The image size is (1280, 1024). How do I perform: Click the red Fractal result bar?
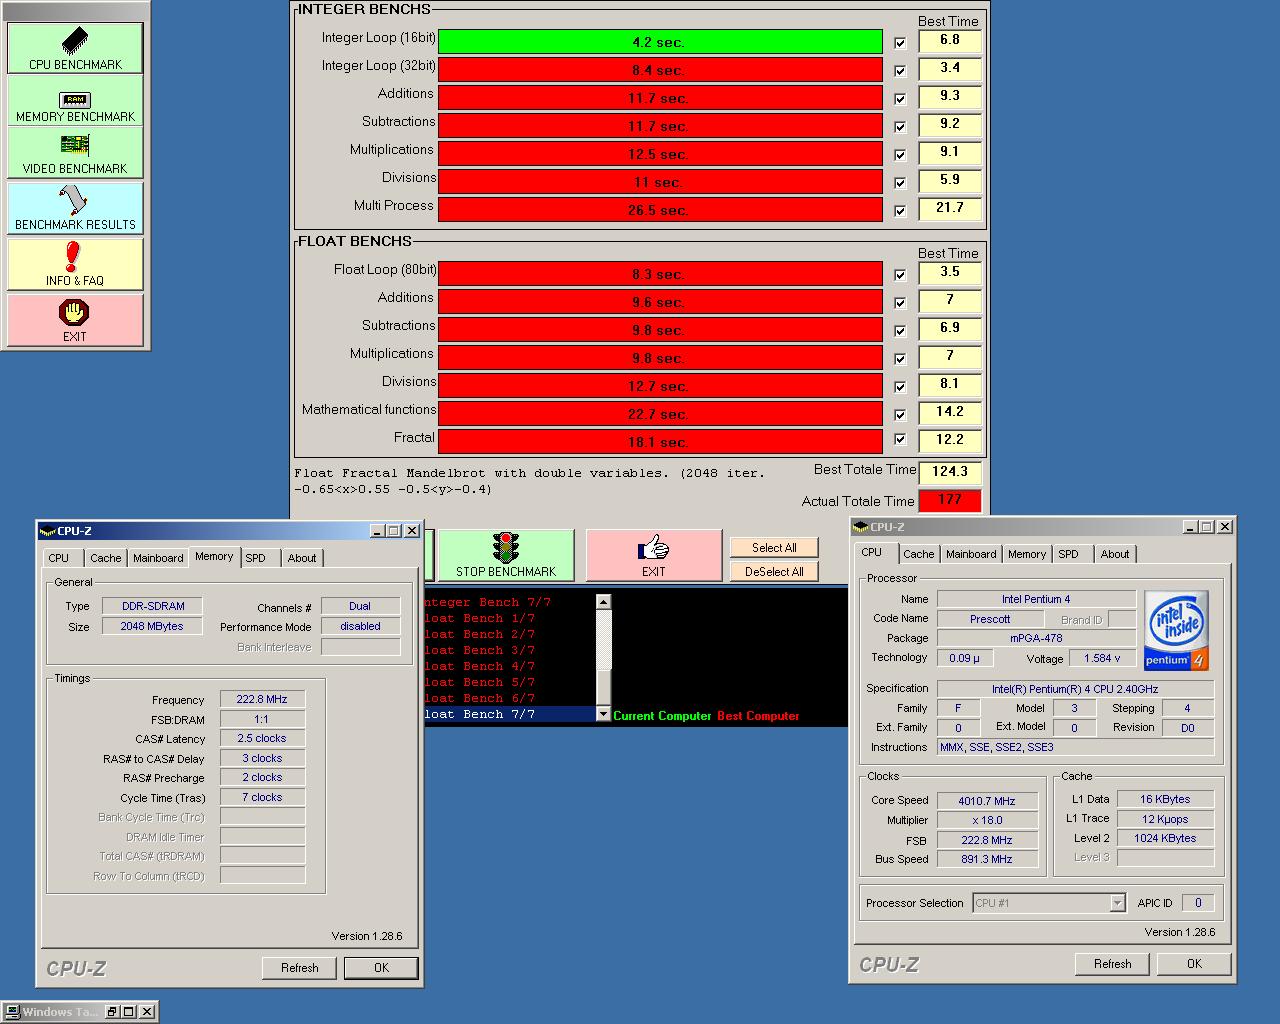(660, 442)
